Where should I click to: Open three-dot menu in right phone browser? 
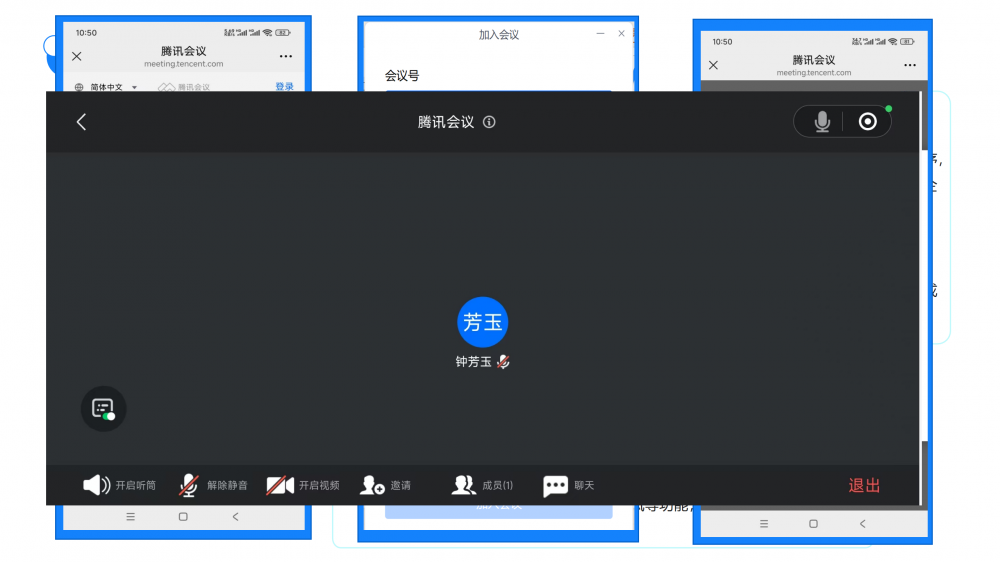pyautogui.click(x=910, y=65)
